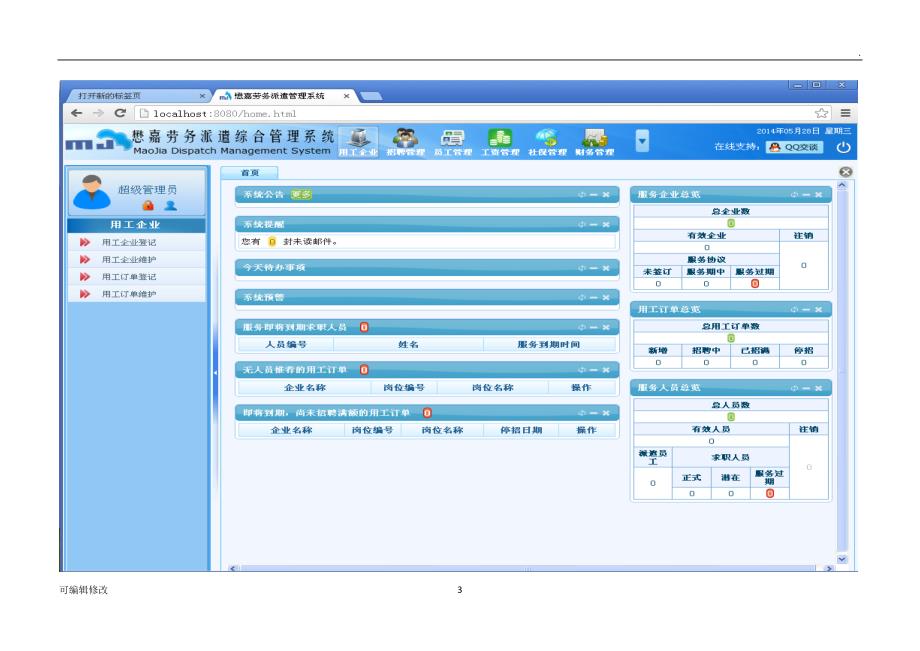The image size is (920, 651).
Task: Close the 无人员推荐的用工订单 panel
Action: coord(606,370)
